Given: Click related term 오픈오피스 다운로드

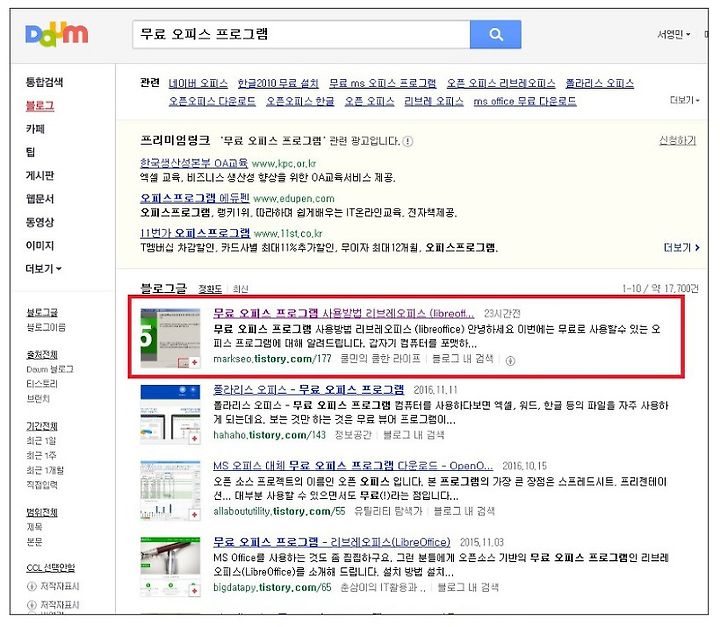Looking at the screenshot, I should pyautogui.click(x=212, y=101).
